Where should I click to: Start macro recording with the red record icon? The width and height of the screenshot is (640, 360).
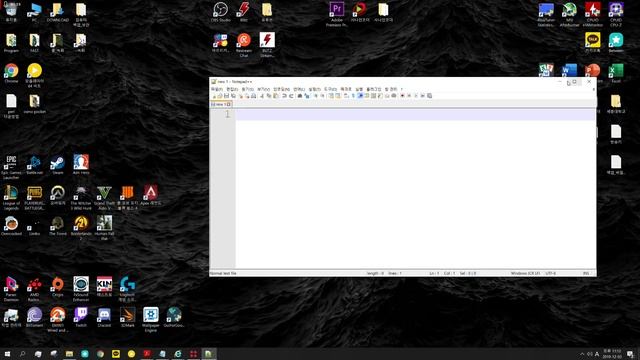[x=402, y=96]
